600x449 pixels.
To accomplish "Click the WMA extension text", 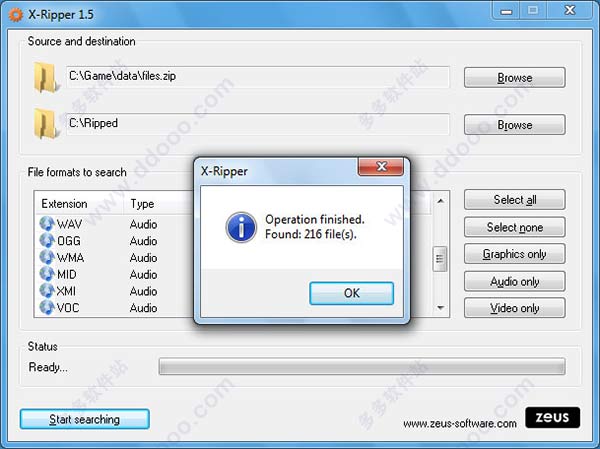I will point(70,258).
